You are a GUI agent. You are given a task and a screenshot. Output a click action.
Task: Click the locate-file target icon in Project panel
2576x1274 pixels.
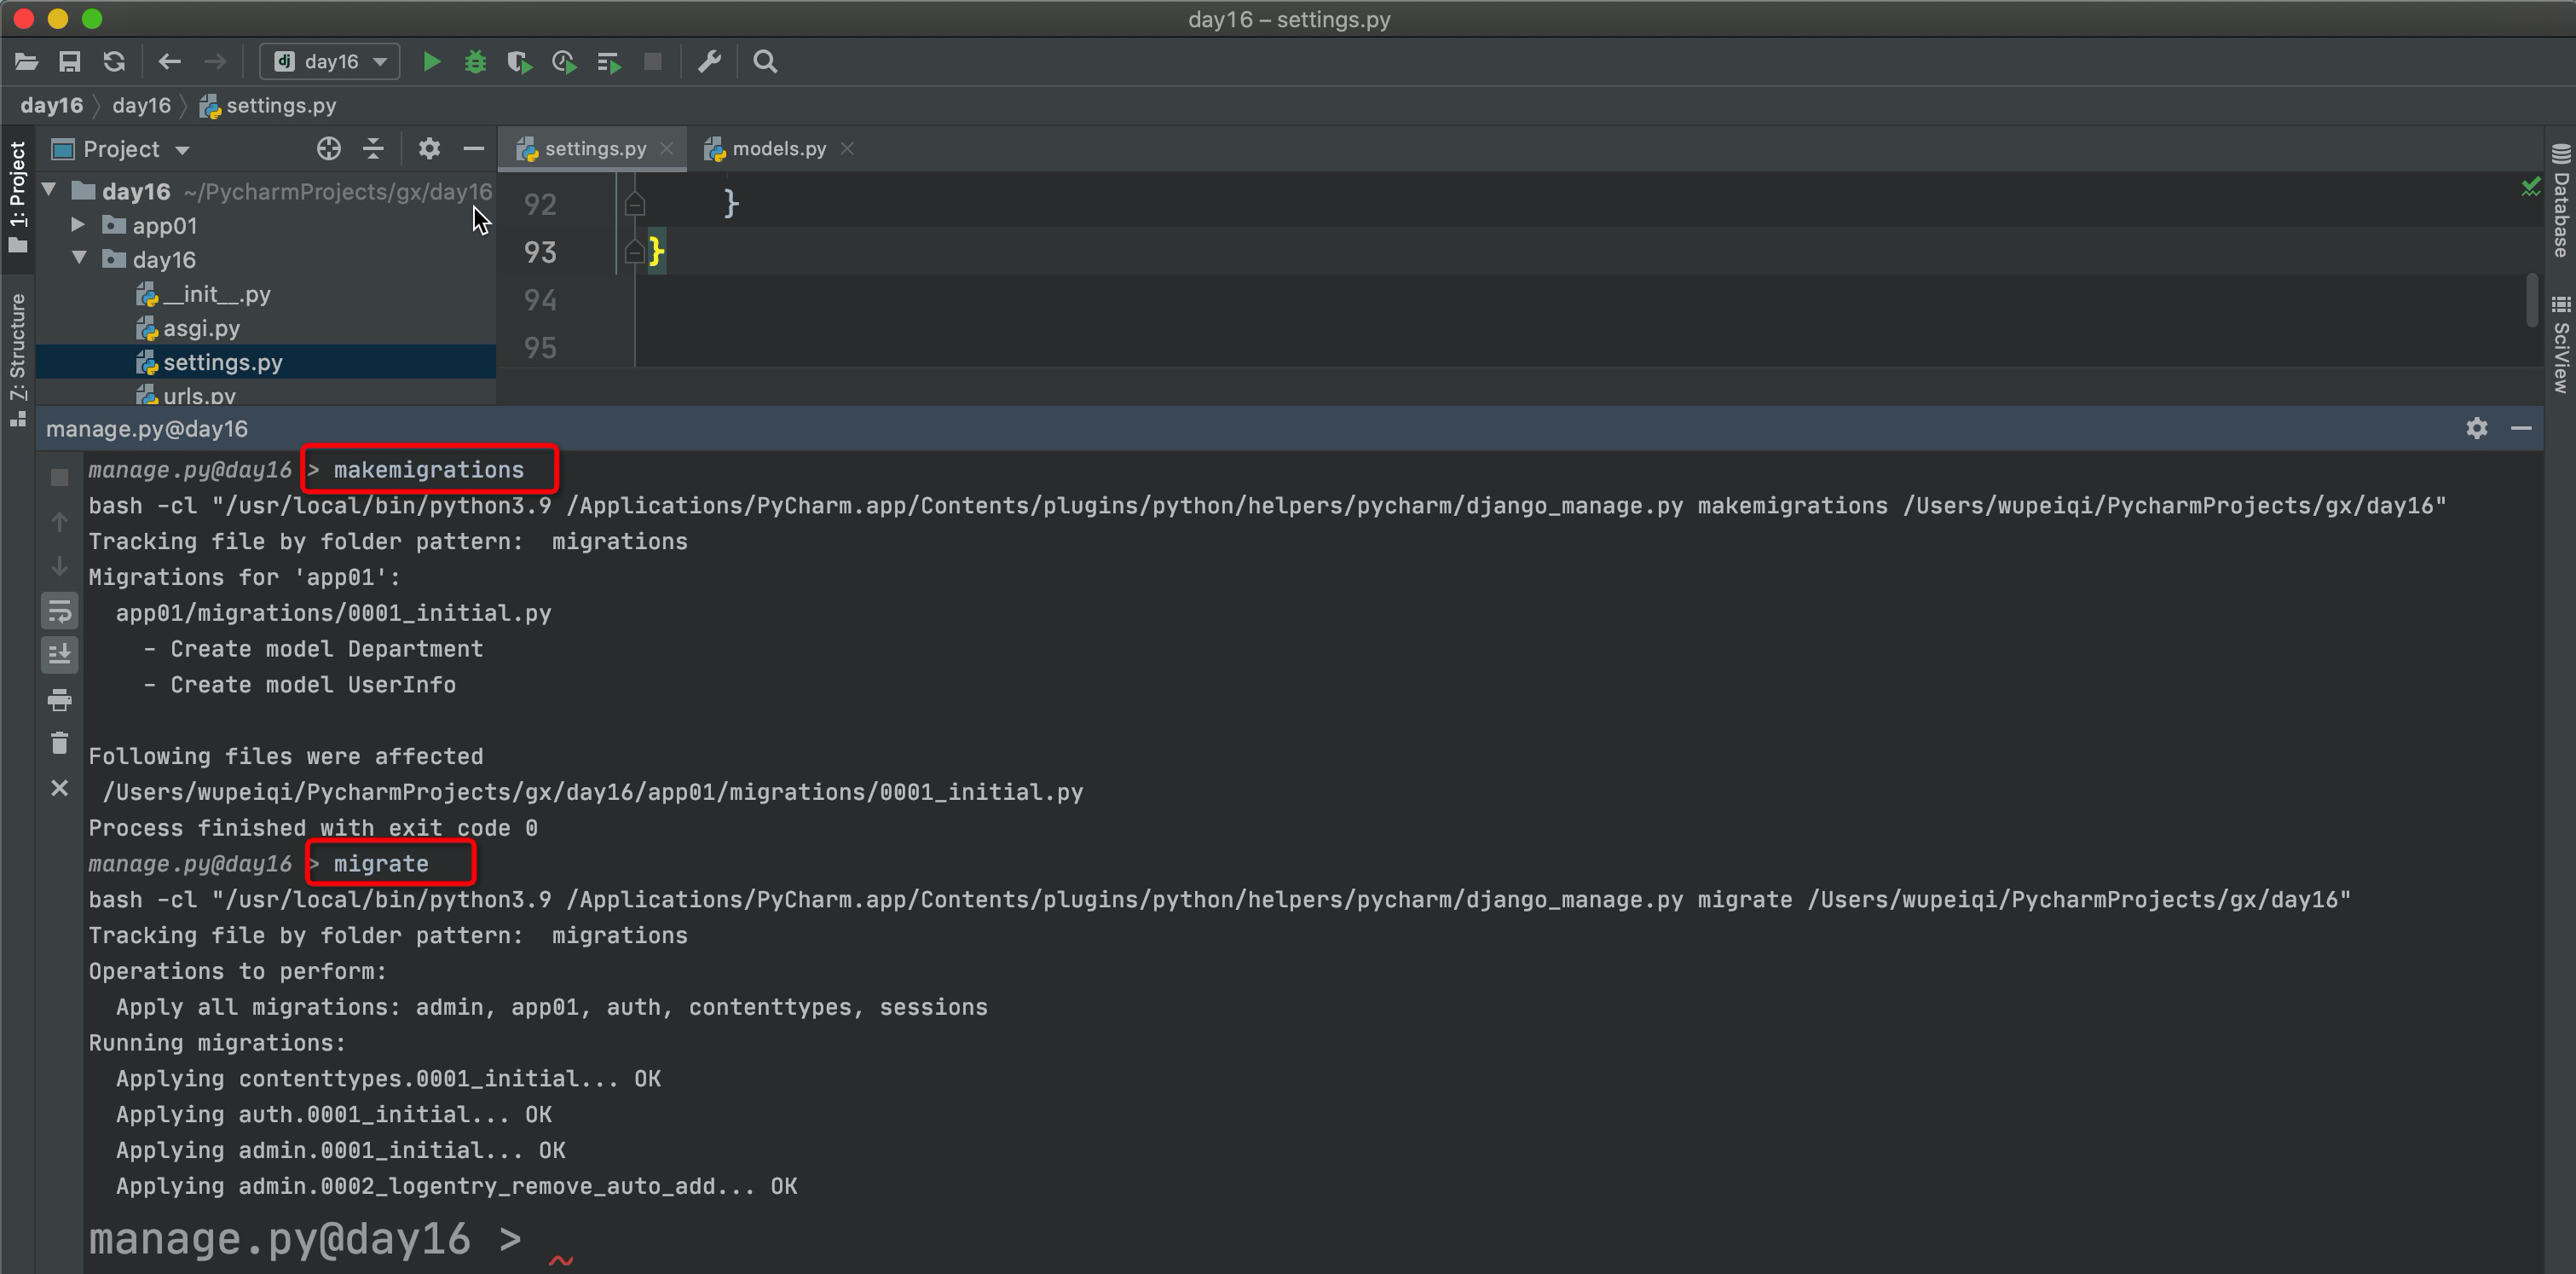(x=328, y=149)
